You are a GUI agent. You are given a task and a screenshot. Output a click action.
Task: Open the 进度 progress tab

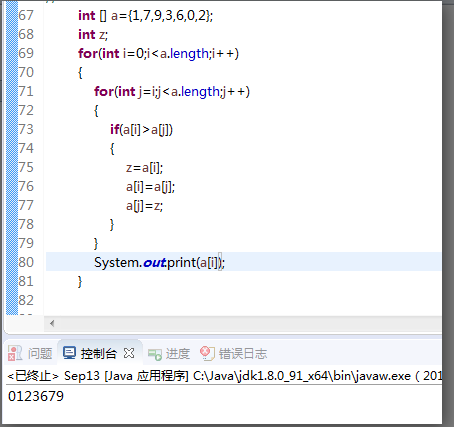[177, 354]
